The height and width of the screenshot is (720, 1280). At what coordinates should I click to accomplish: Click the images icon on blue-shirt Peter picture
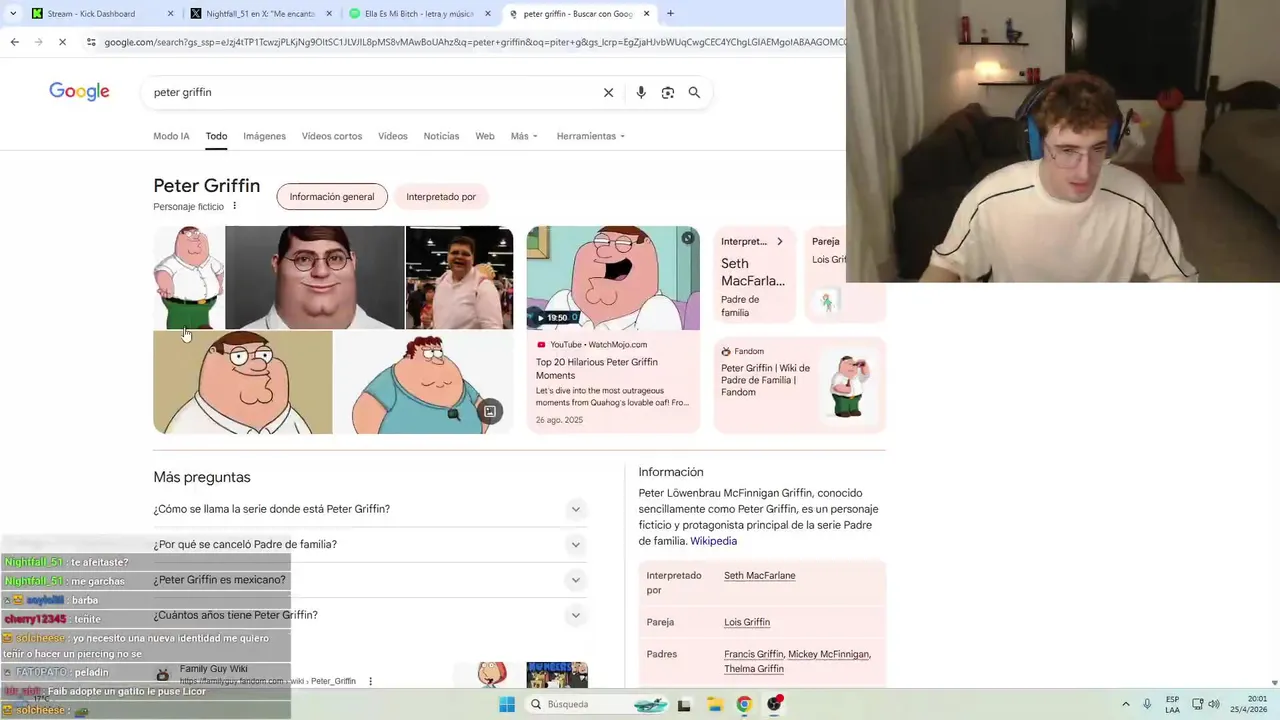[x=490, y=411]
